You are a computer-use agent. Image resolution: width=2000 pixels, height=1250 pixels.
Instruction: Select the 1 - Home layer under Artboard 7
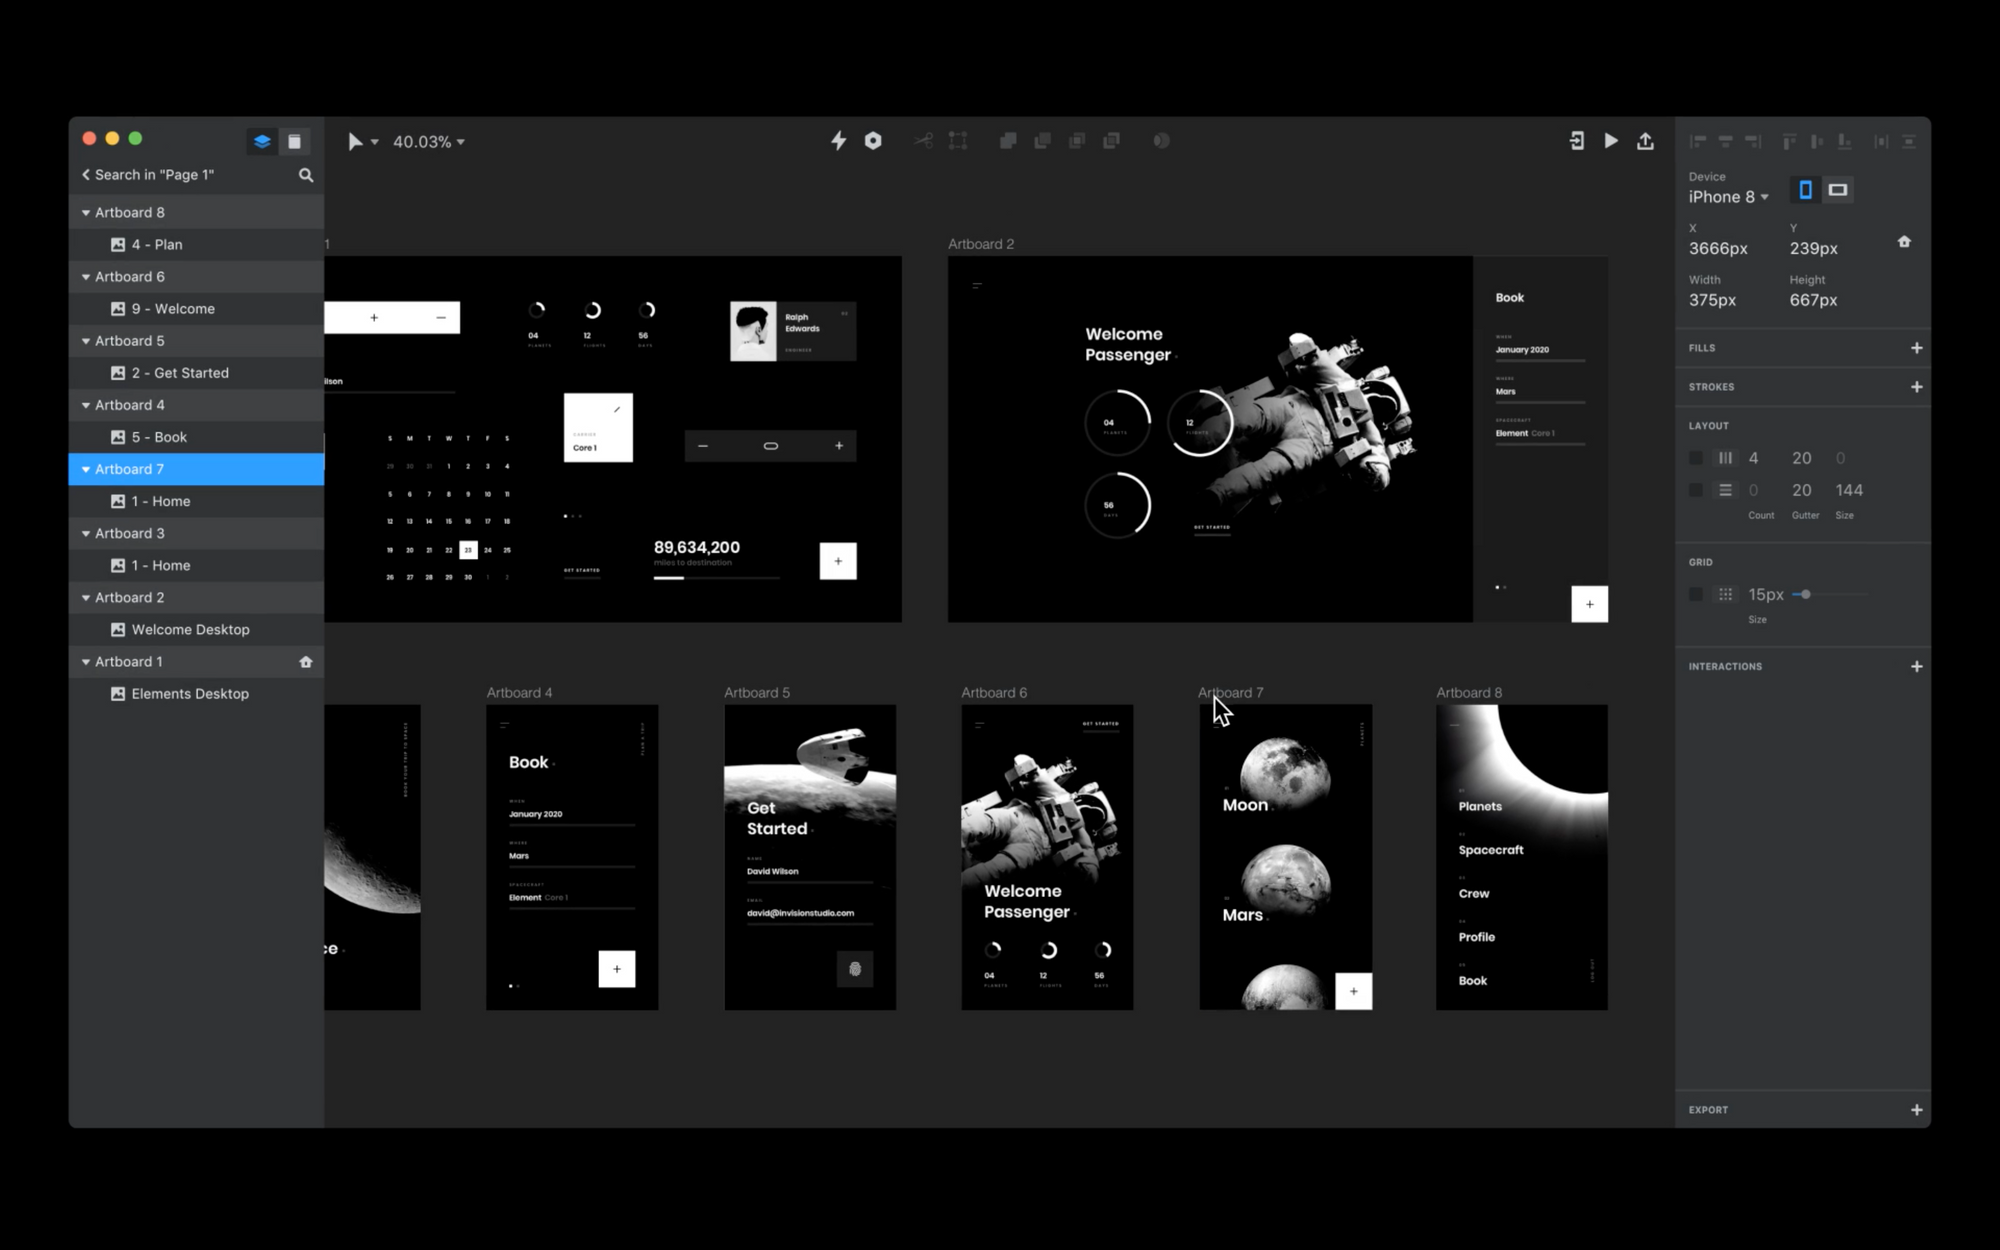[160, 501]
